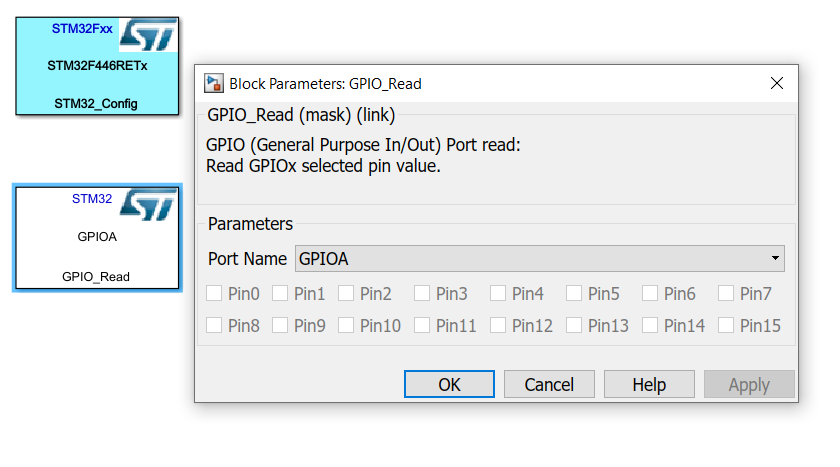Tick the Pin9 checkbox
The height and width of the screenshot is (467, 840).
pyautogui.click(x=280, y=325)
